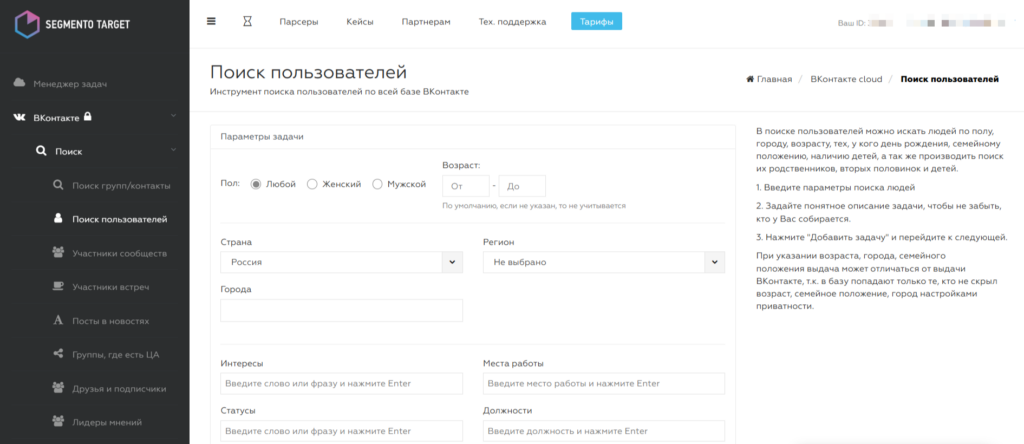Open Партнерам in top navigation
The width and height of the screenshot is (1024, 444).
426,22
